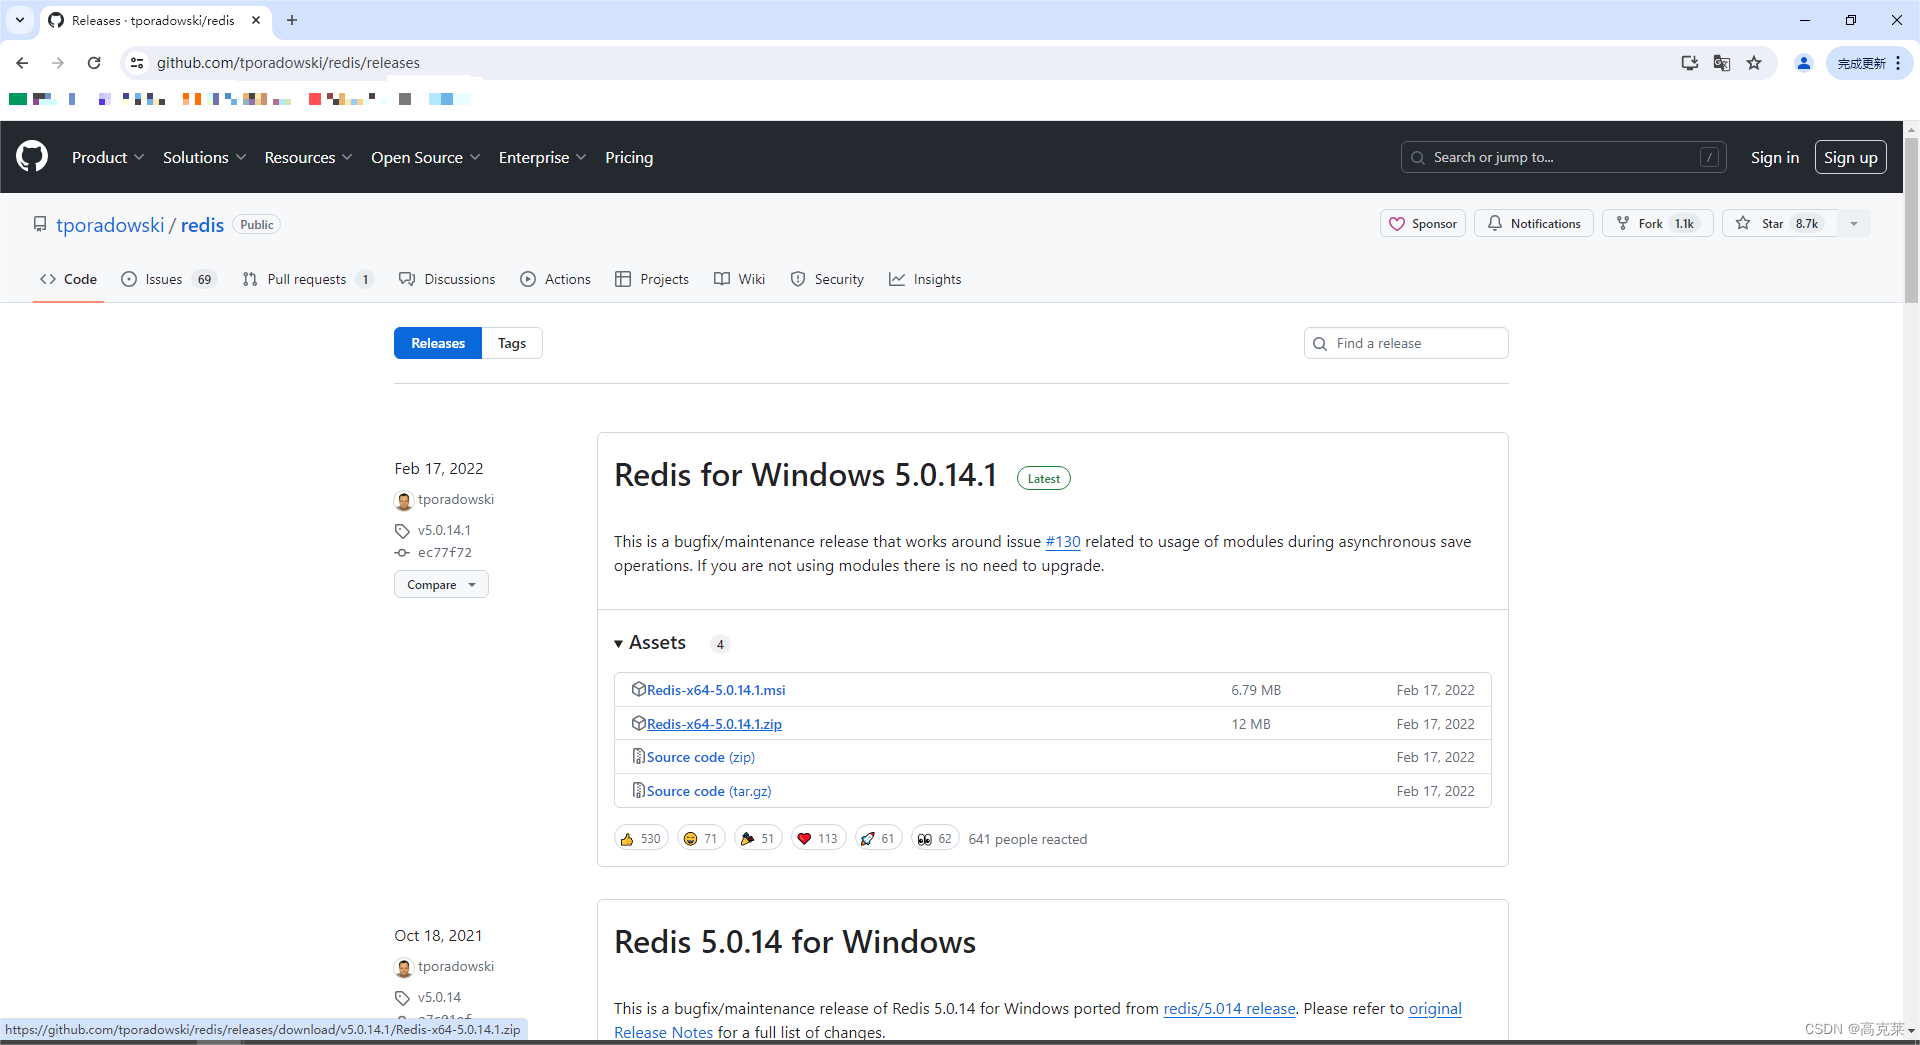Switch to the Tags view
This screenshot has width=1920, height=1045.
(x=512, y=343)
